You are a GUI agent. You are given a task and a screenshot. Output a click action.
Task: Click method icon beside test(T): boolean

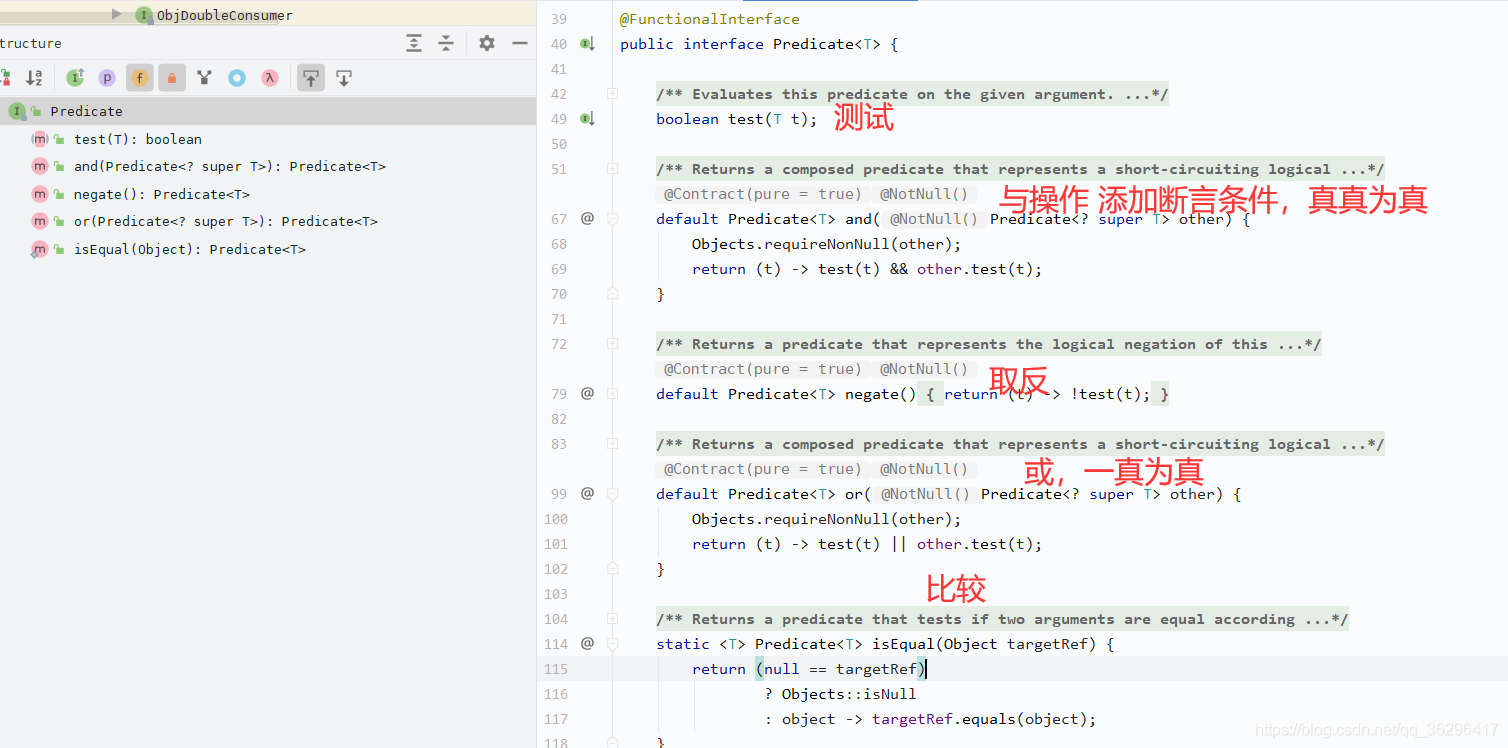pyautogui.click(x=40, y=139)
